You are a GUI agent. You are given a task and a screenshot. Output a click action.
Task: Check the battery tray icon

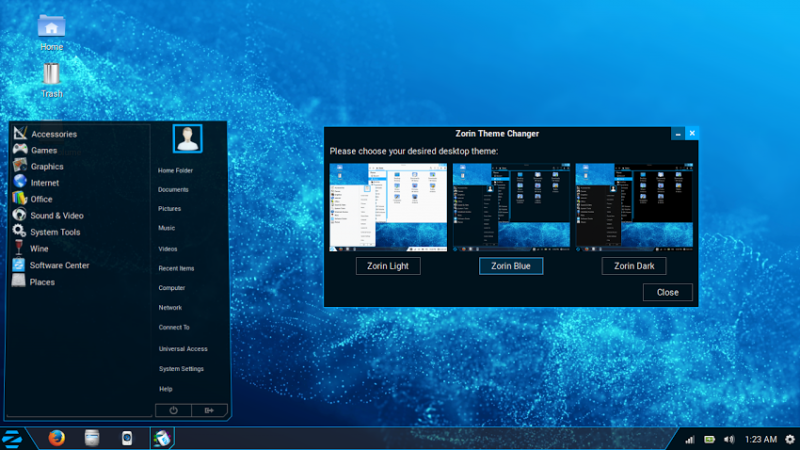[710, 439]
